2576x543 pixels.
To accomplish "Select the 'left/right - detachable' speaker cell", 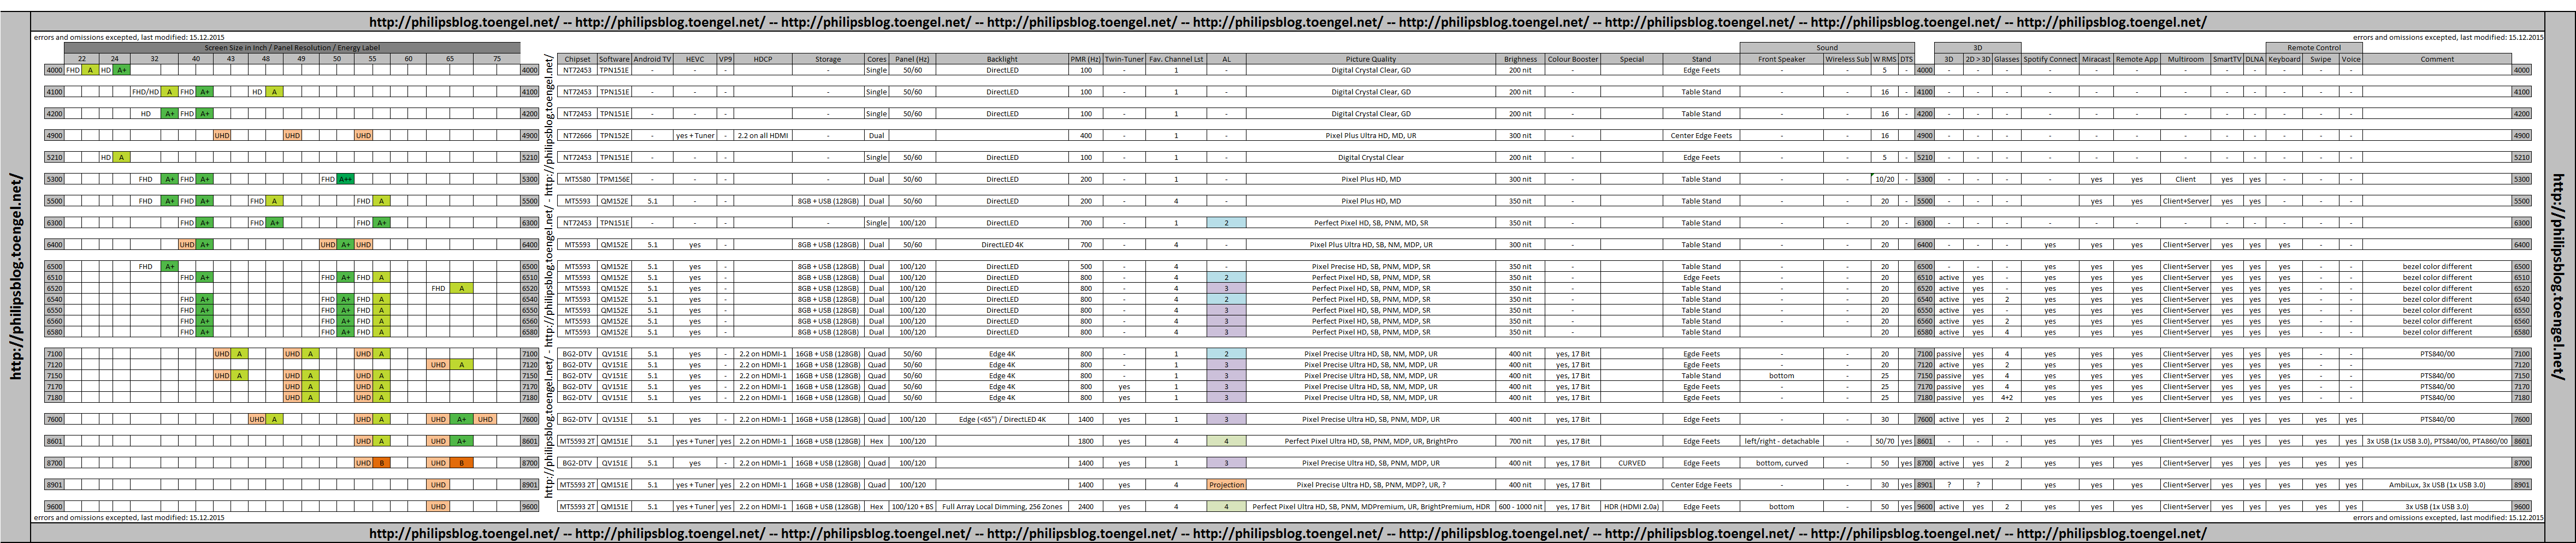I will pyautogui.click(x=1781, y=441).
